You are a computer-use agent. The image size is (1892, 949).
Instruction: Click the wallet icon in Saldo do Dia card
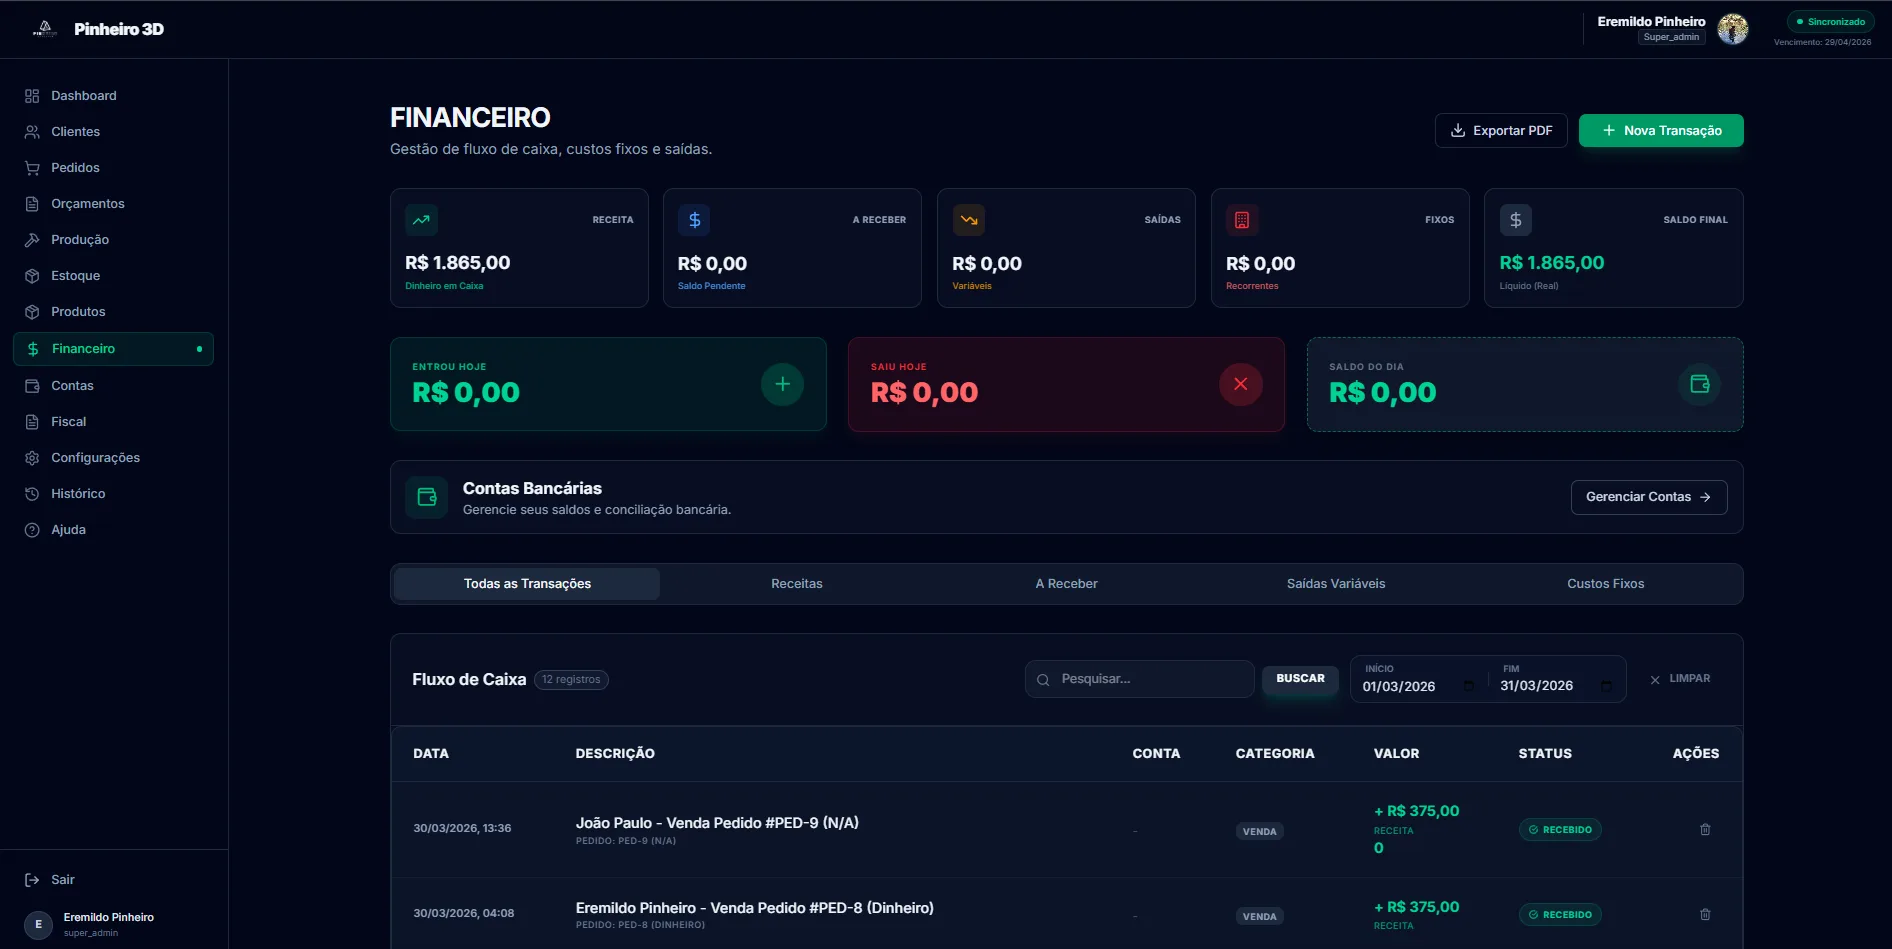pos(1699,384)
